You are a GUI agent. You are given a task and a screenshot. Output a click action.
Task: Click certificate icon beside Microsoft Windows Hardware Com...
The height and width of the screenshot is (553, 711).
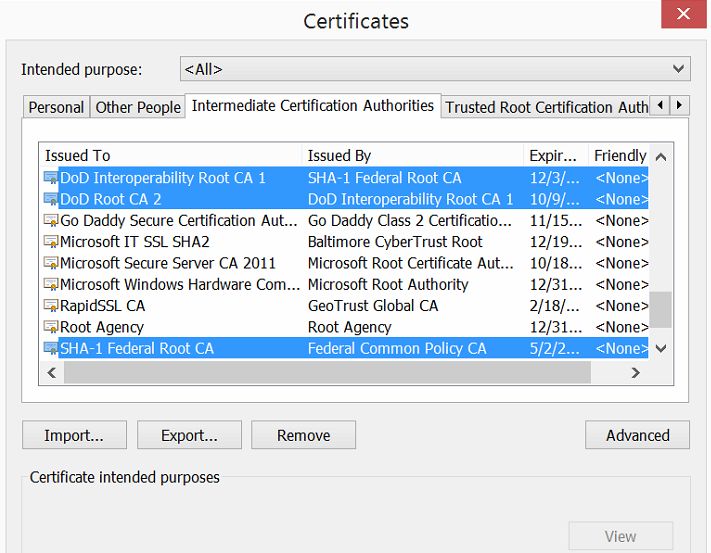click(51, 284)
